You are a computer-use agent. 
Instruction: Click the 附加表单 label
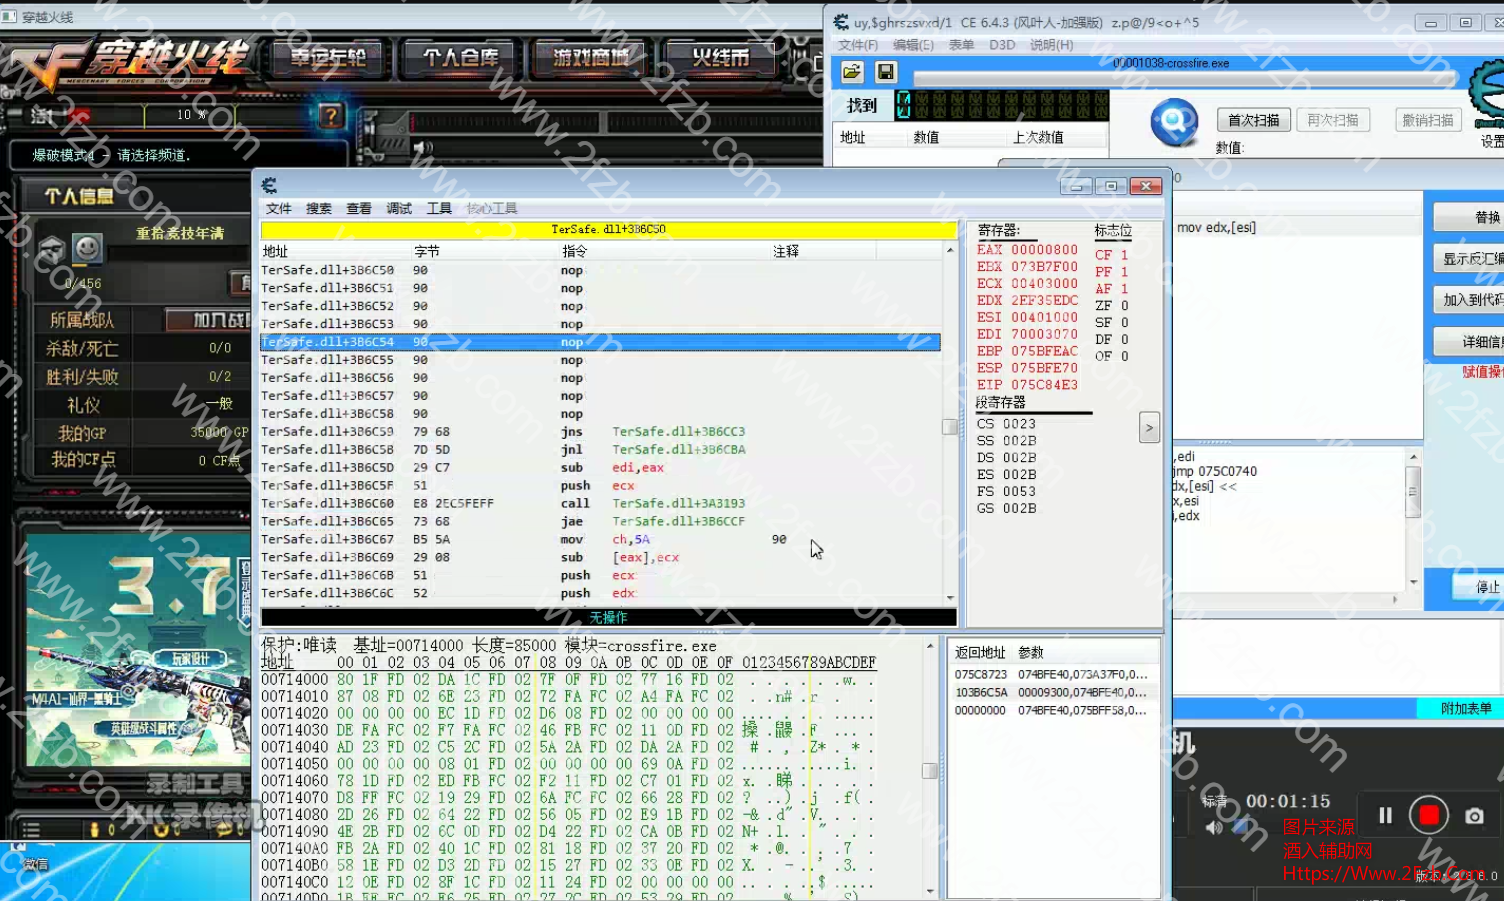[x=1466, y=708]
